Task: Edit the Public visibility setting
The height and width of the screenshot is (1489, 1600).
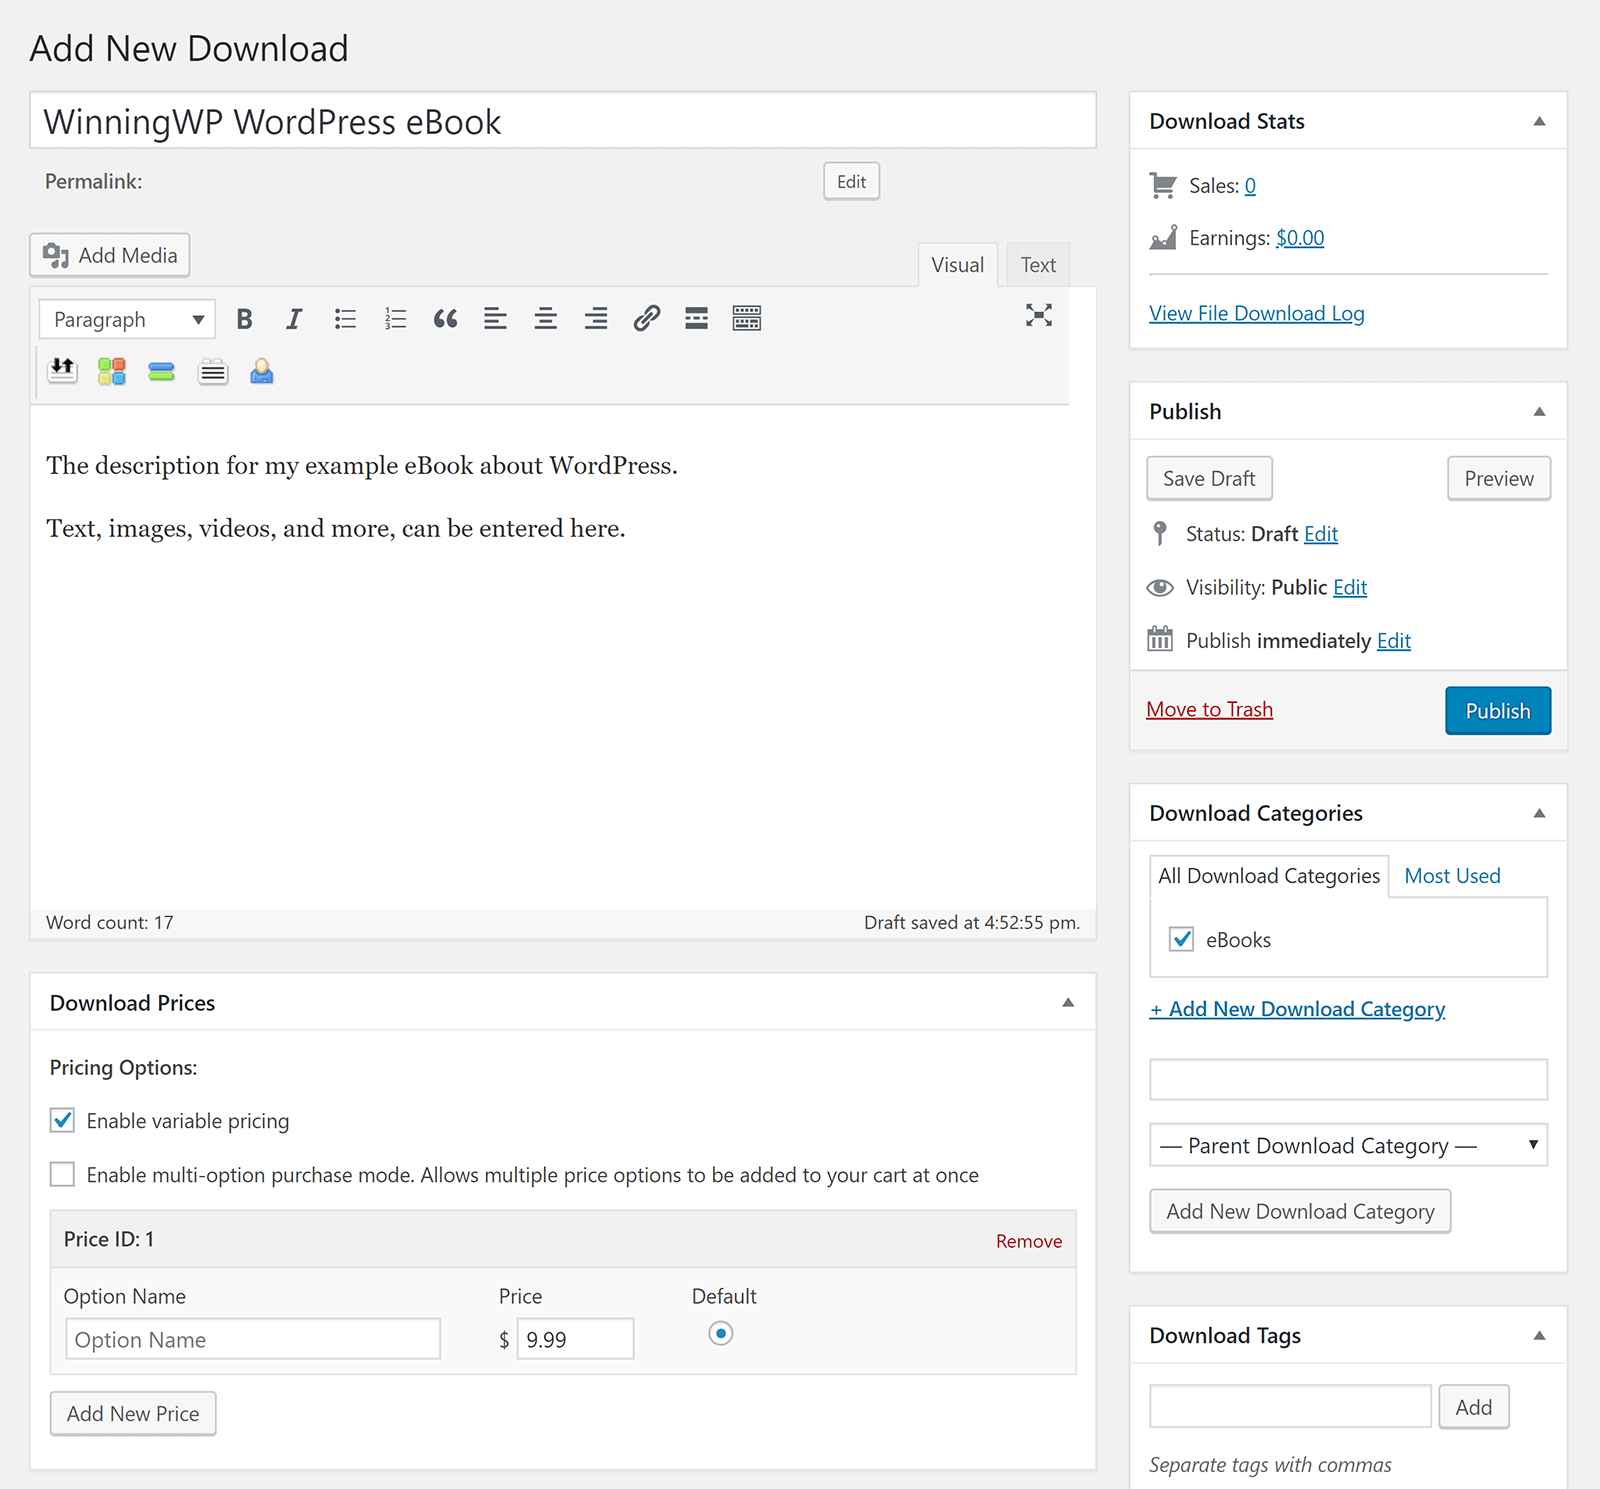Action: coord(1350,588)
